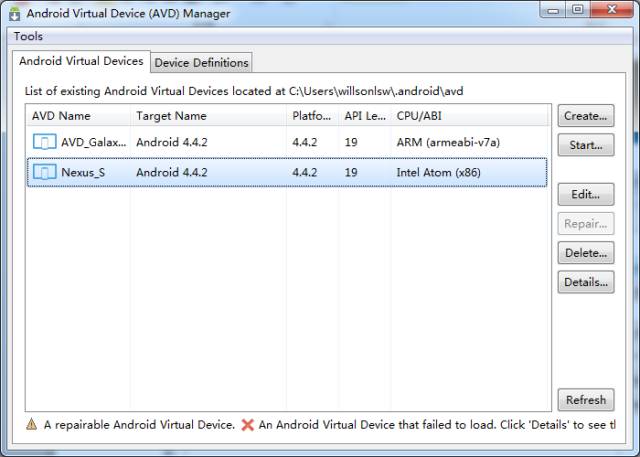Screen dimensions: 640x457
Task: Click the red X failed-load icon
Action: (247, 425)
